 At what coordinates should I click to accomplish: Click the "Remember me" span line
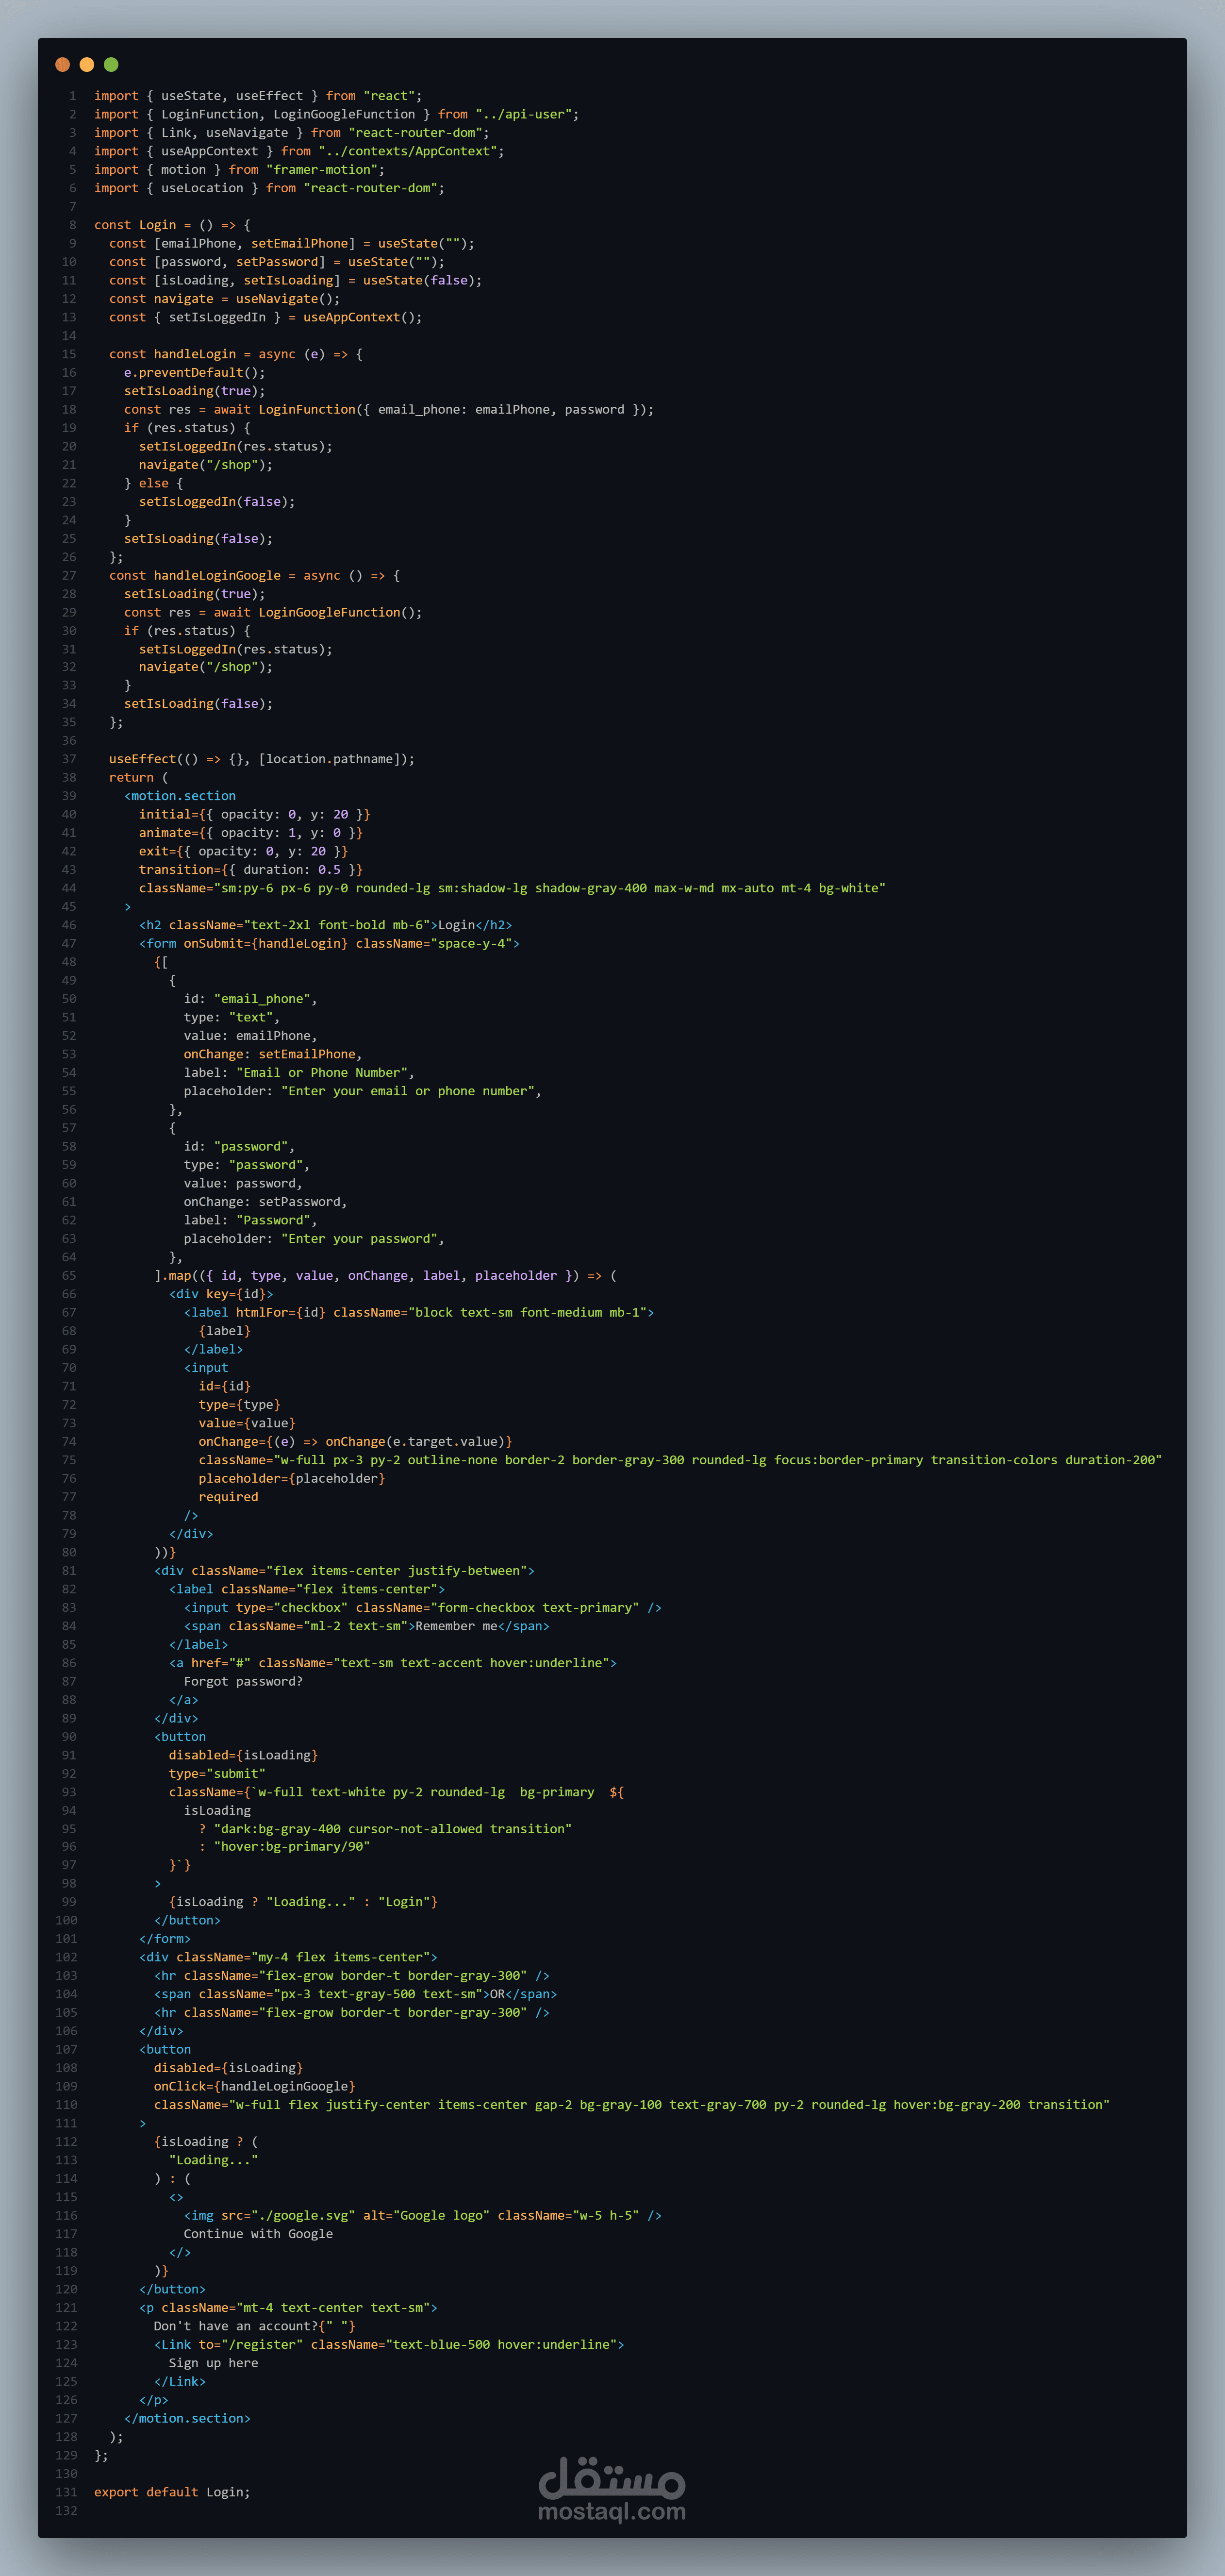[367, 1626]
